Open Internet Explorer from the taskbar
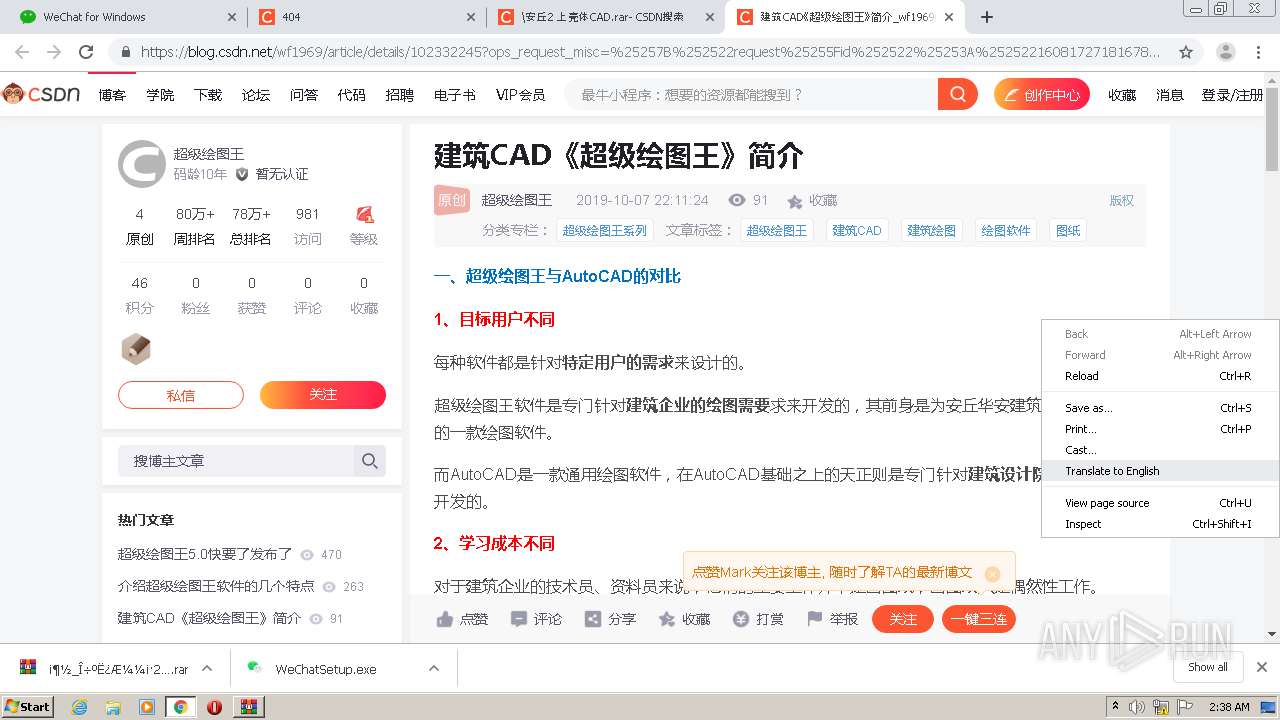Image resolution: width=1280 pixels, height=720 pixels. click(80, 707)
